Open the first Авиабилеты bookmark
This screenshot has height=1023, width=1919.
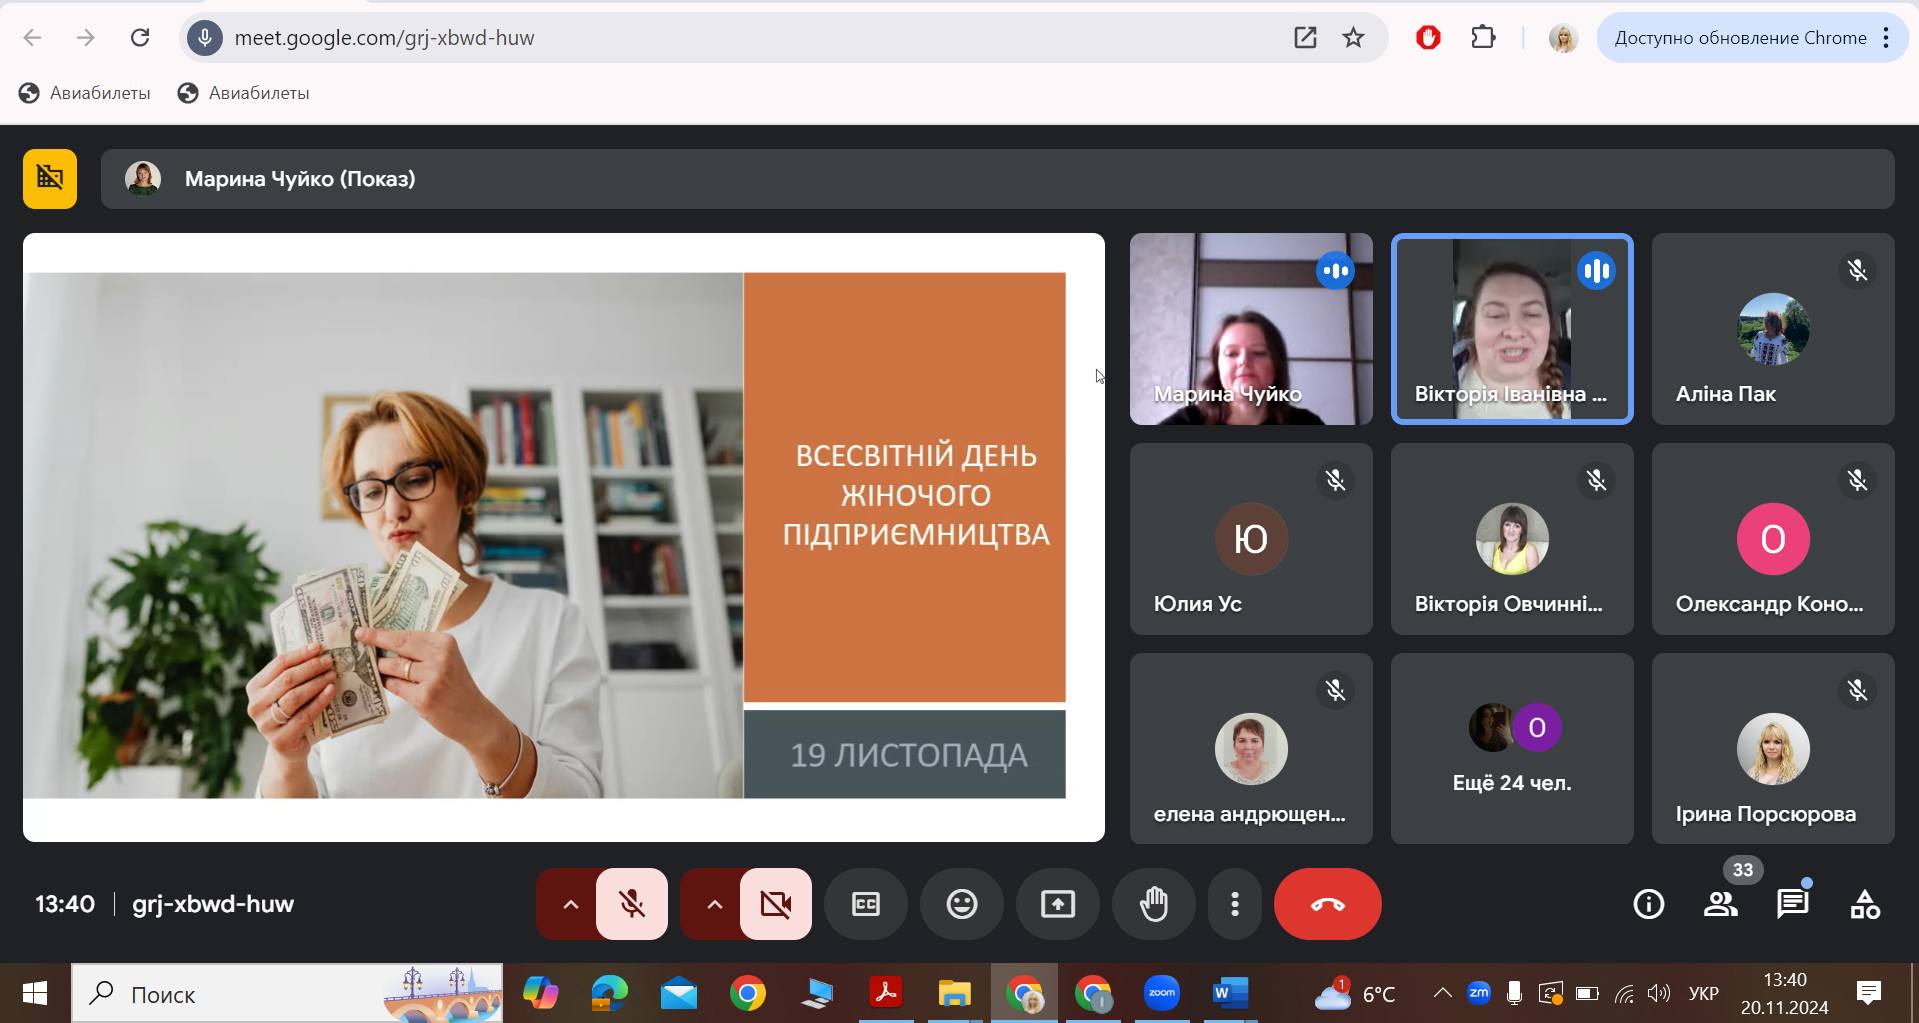coord(85,93)
